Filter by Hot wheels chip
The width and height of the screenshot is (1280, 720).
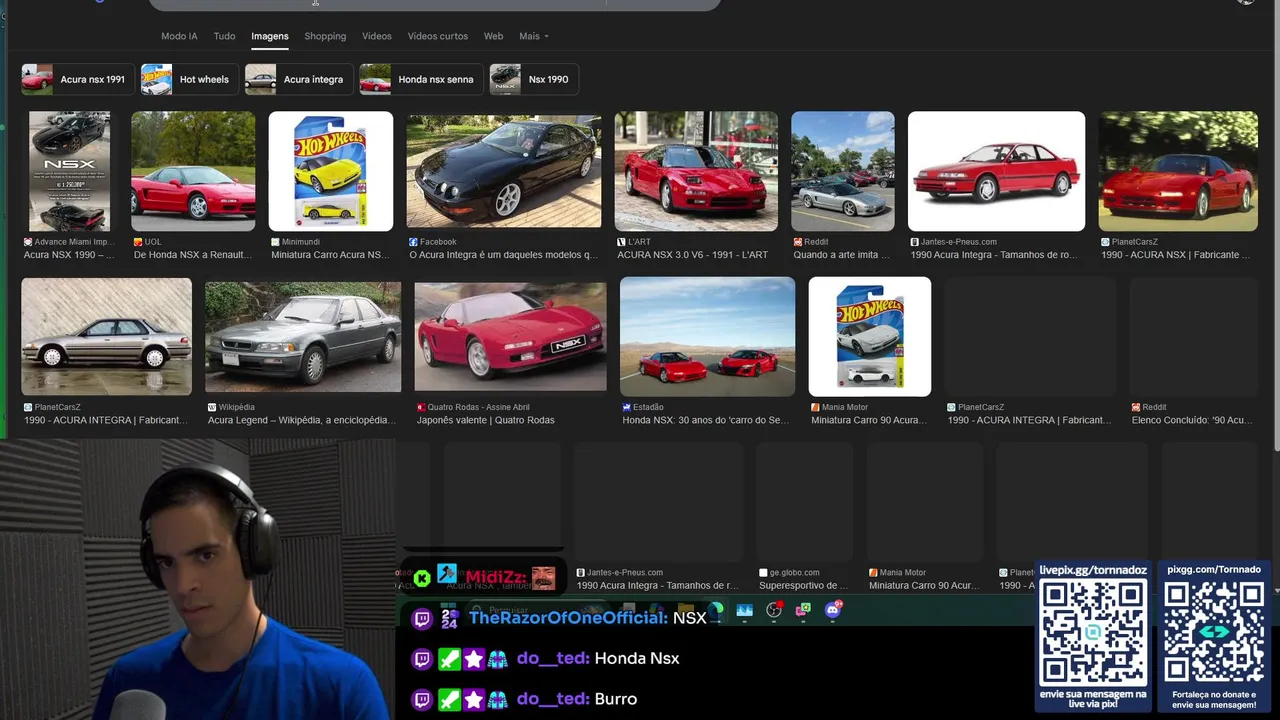(188, 79)
